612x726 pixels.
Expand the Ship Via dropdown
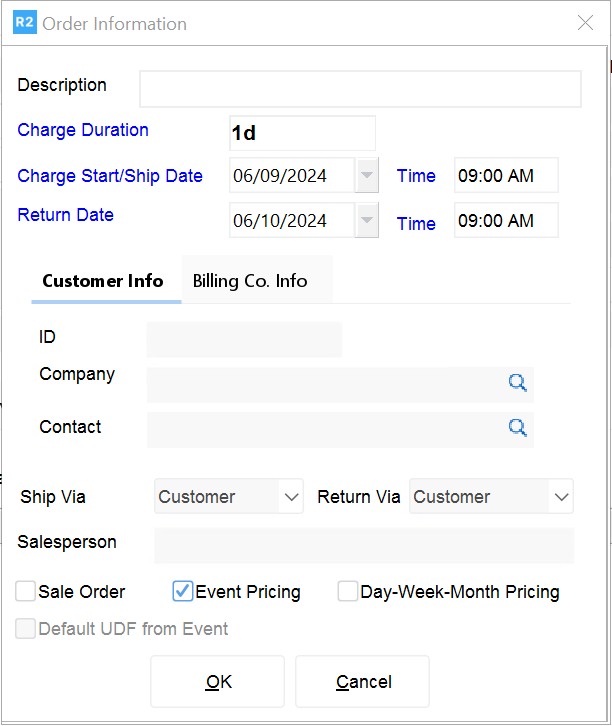click(291, 497)
